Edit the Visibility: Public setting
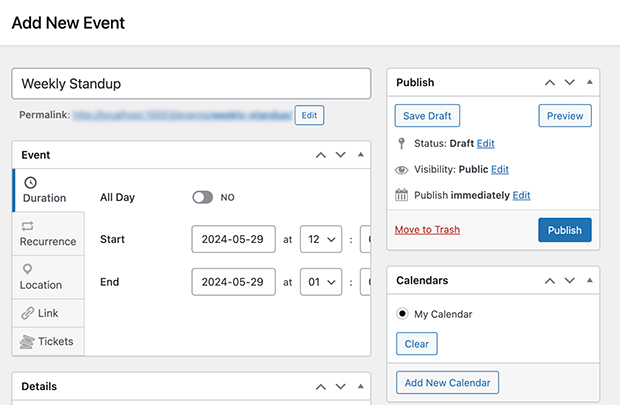 point(500,170)
